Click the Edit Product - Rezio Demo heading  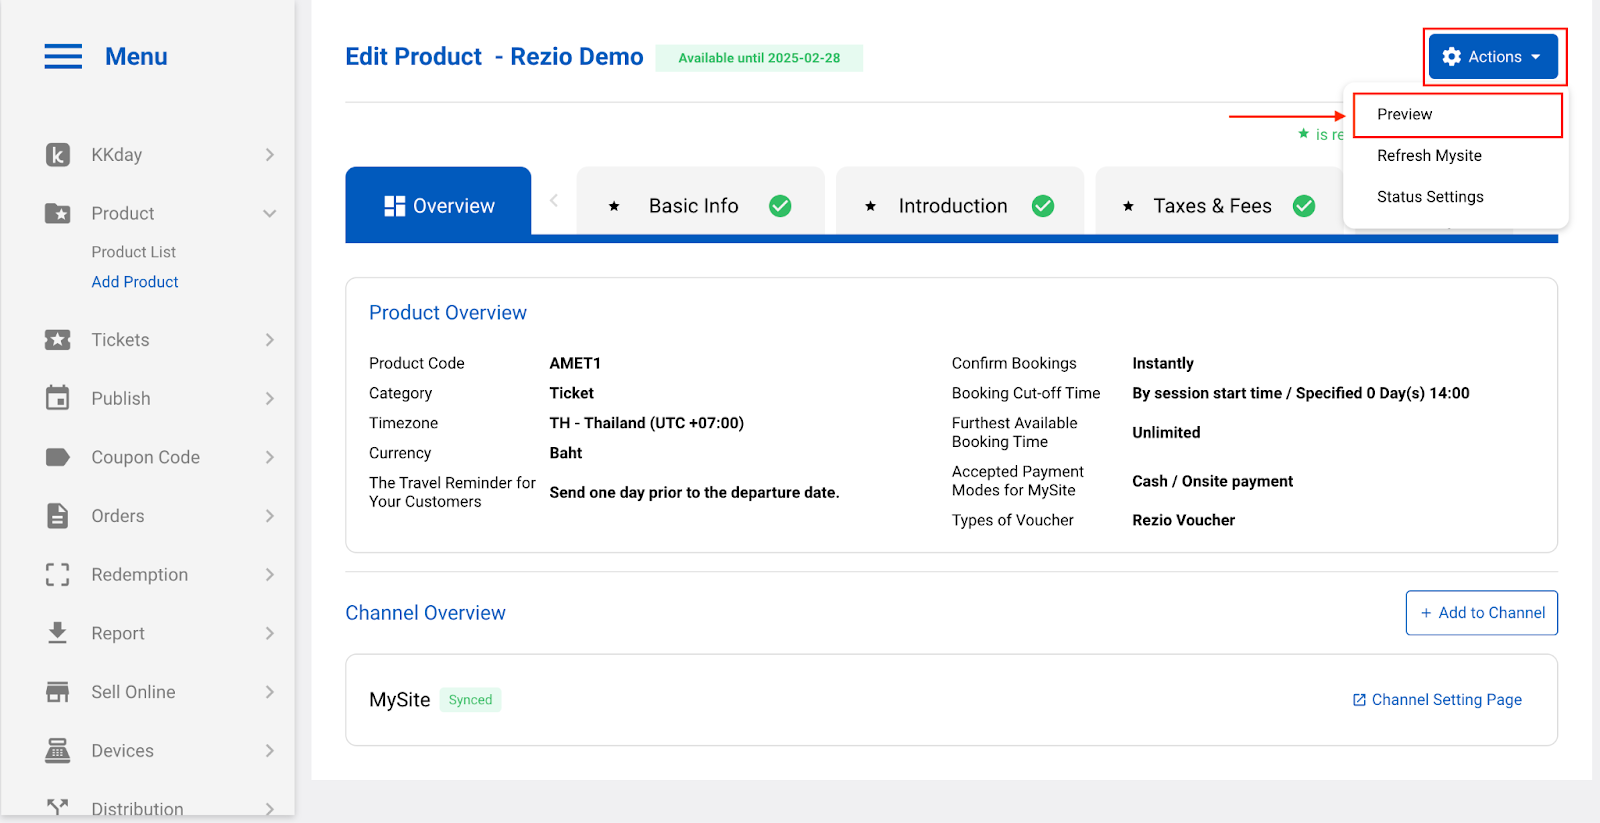point(494,57)
